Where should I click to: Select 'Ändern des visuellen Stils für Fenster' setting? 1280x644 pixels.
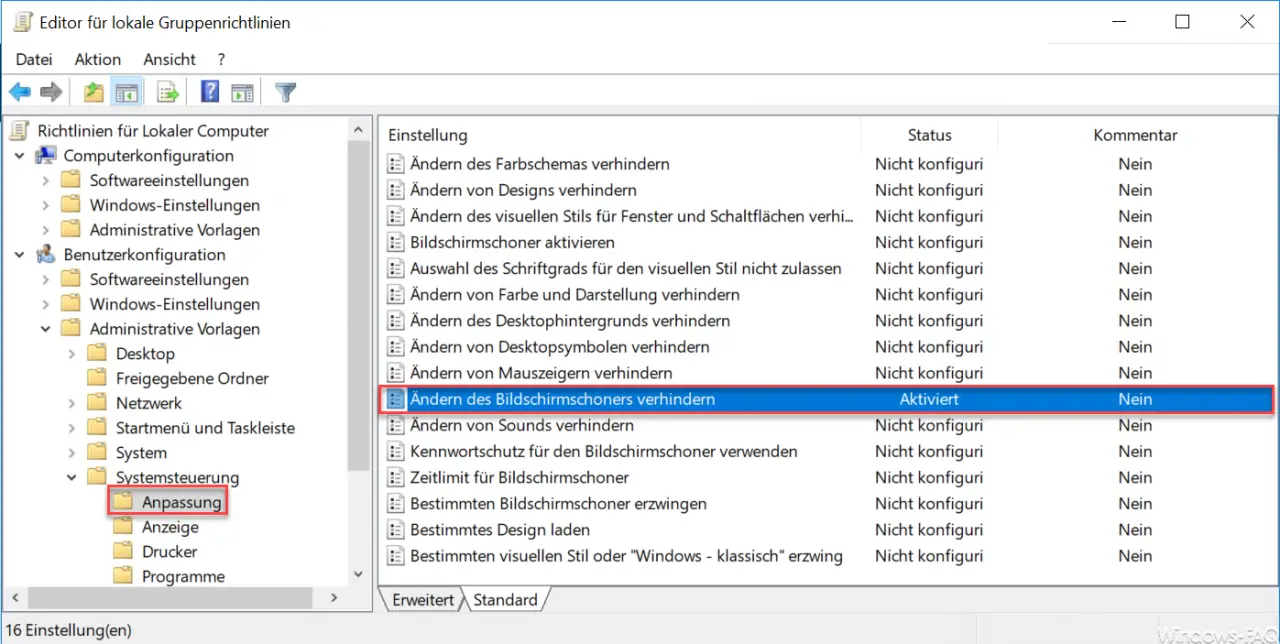pos(632,216)
